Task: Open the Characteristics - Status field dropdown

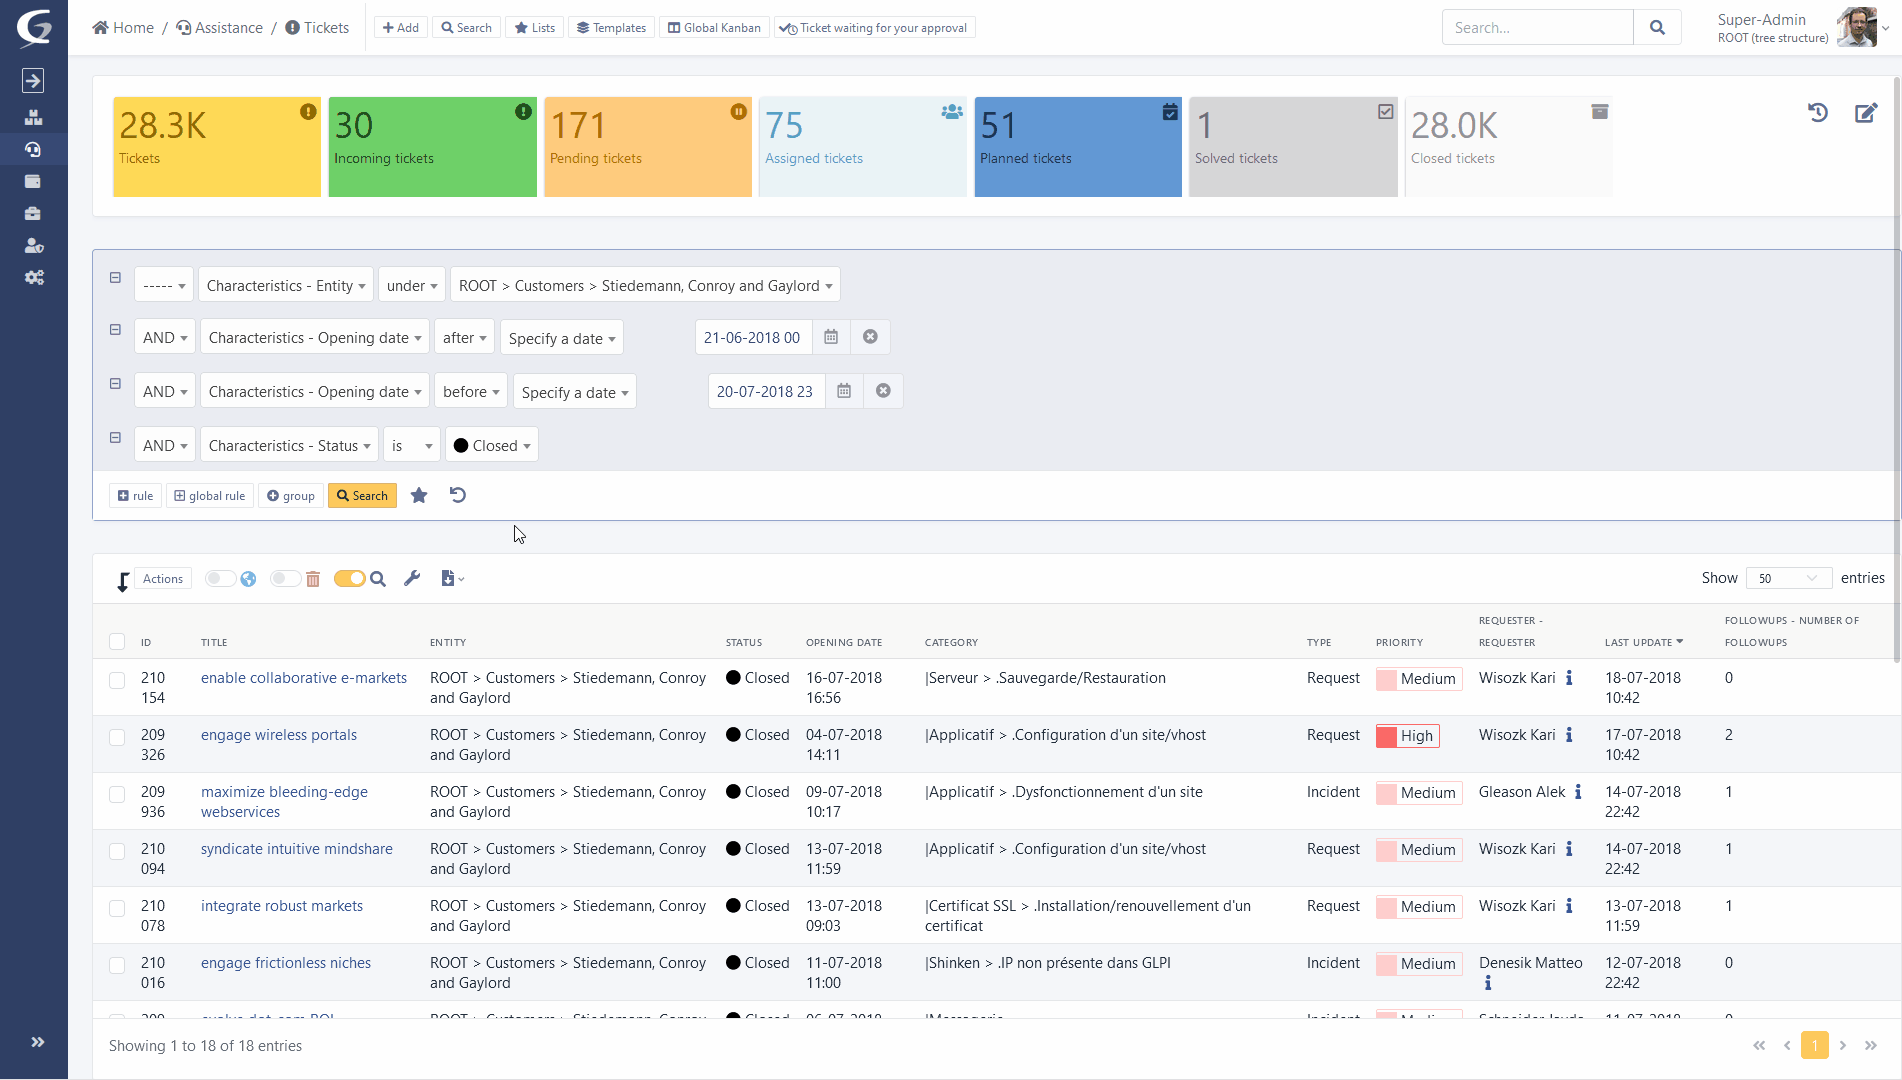Action: click(289, 445)
